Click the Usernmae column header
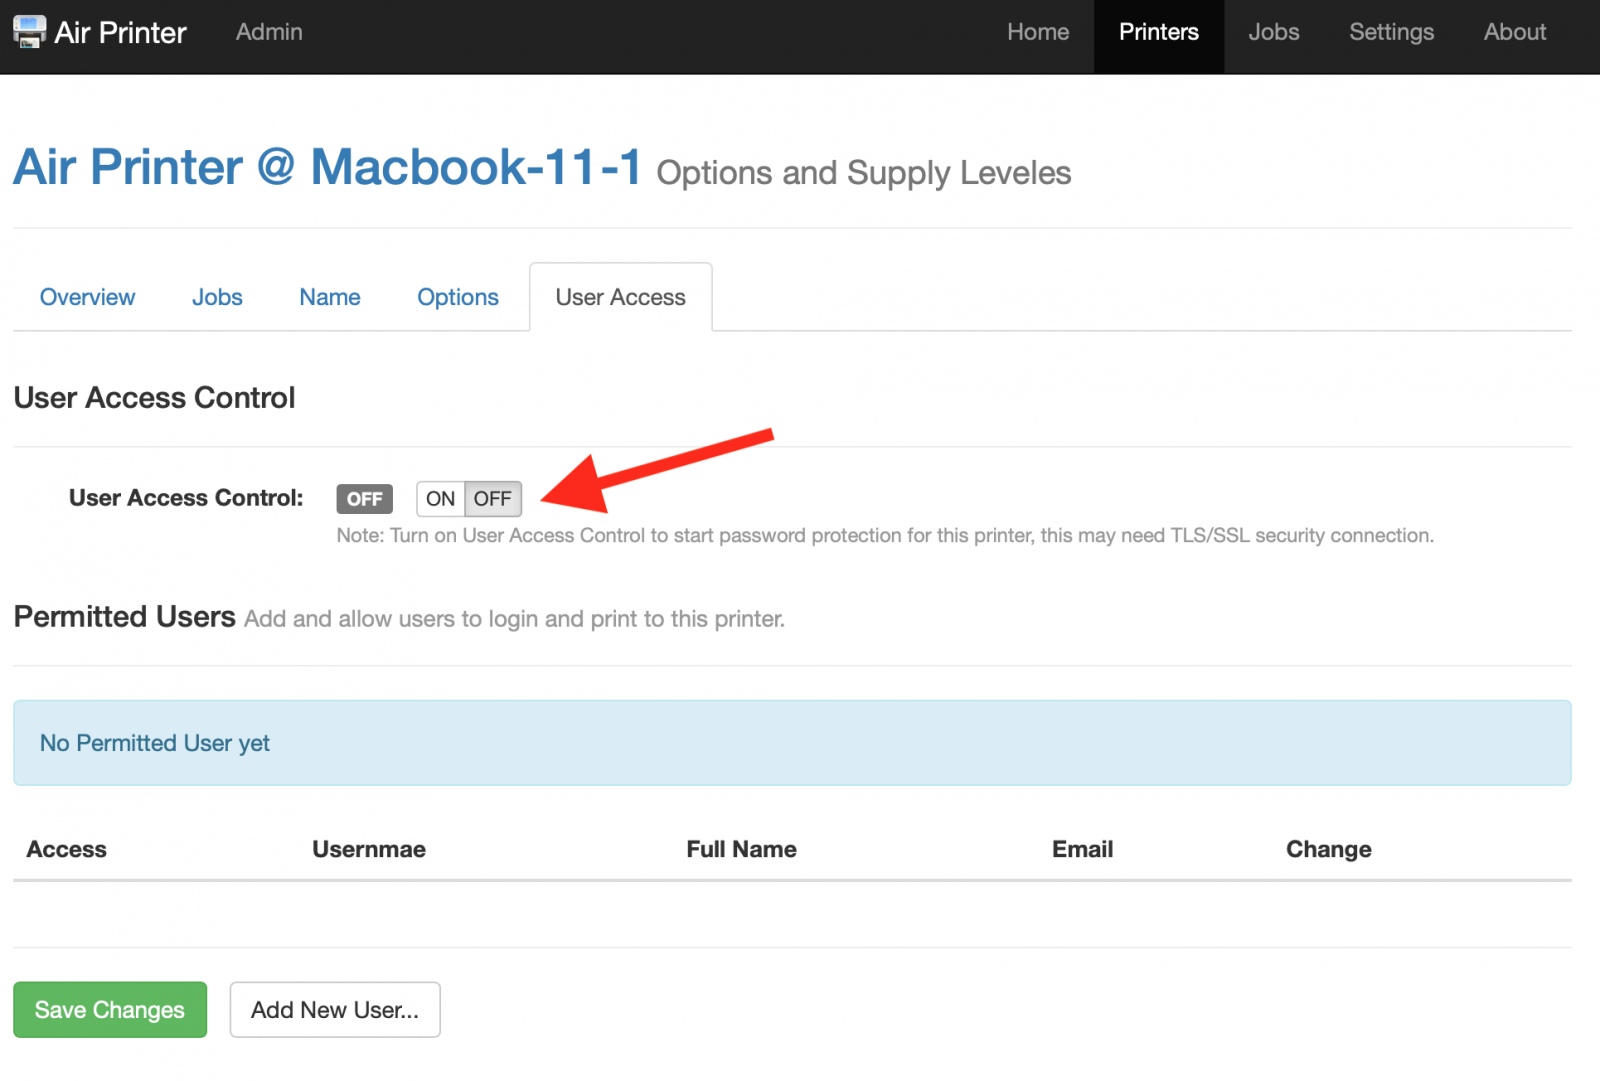 click(369, 849)
